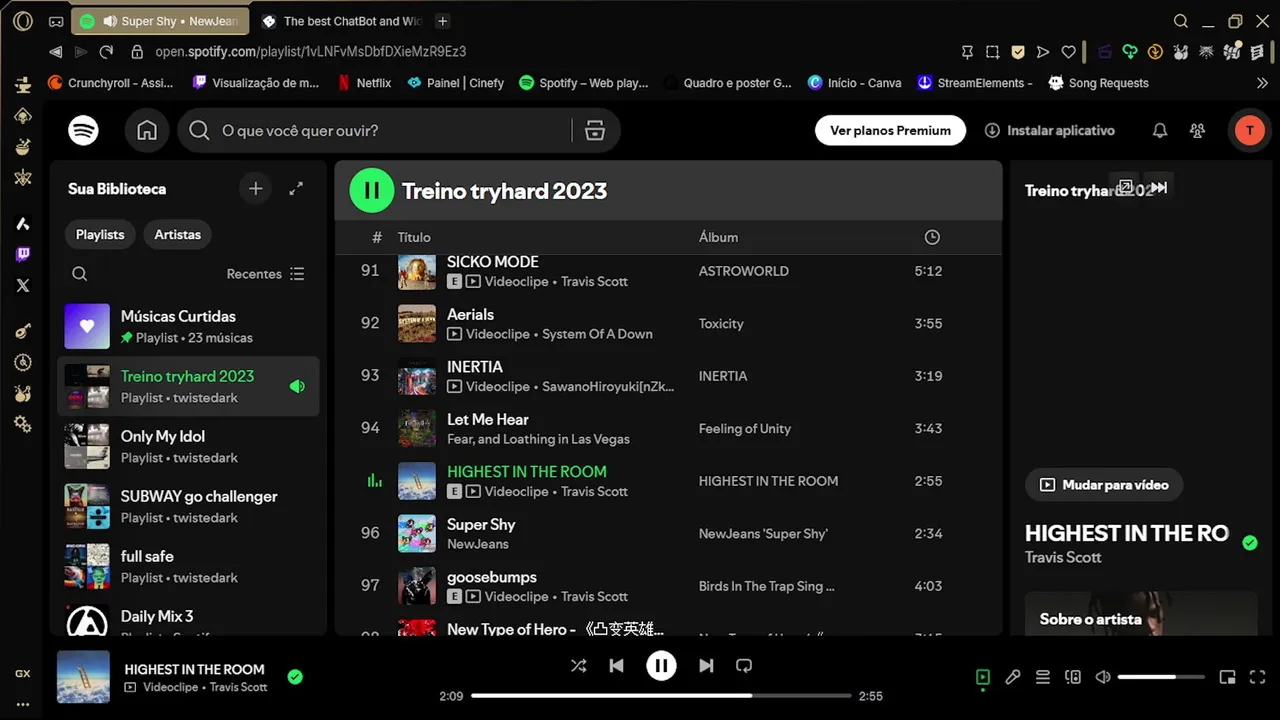The image size is (1280, 720).
Task: Toggle Now Playing view icon
Action: click(983, 677)
